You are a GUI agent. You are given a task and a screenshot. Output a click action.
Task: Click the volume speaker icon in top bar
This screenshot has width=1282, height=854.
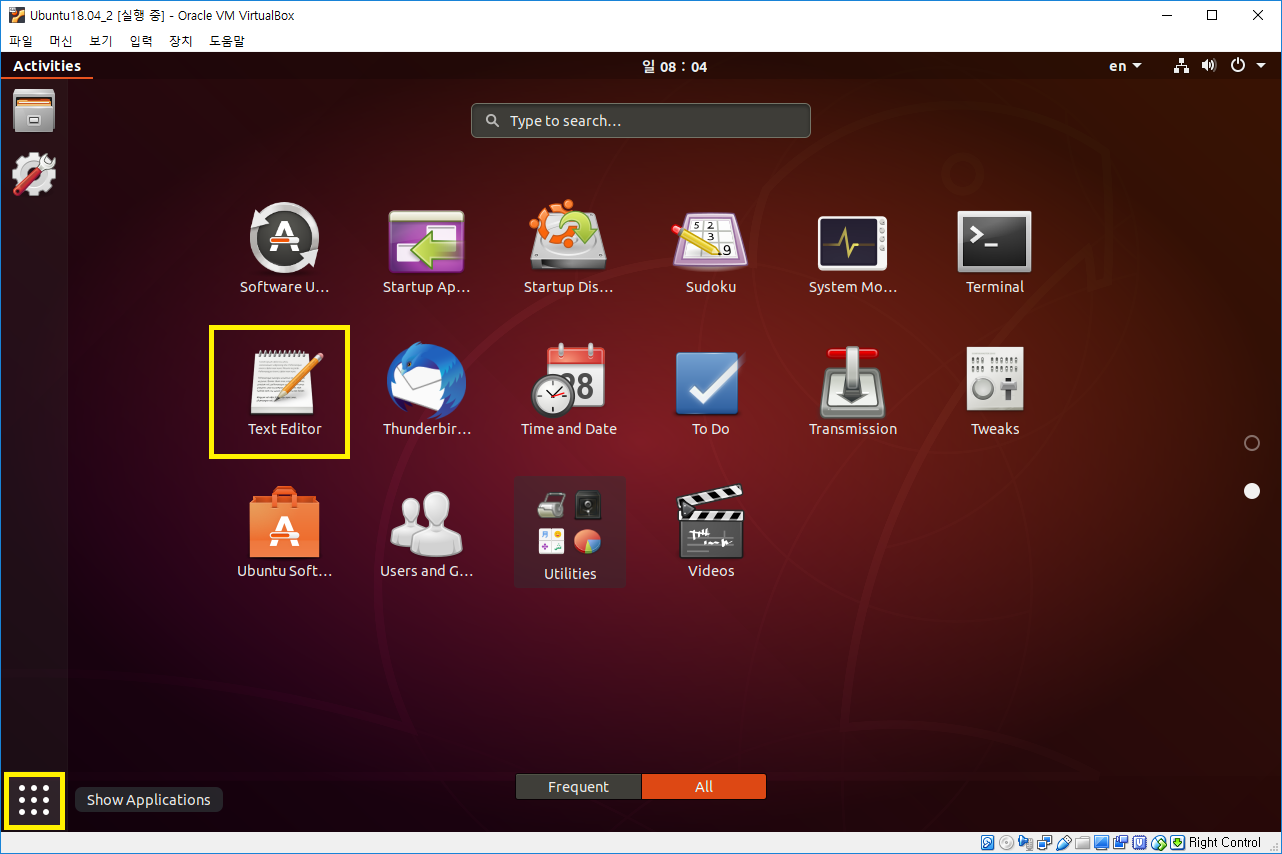1209,66
